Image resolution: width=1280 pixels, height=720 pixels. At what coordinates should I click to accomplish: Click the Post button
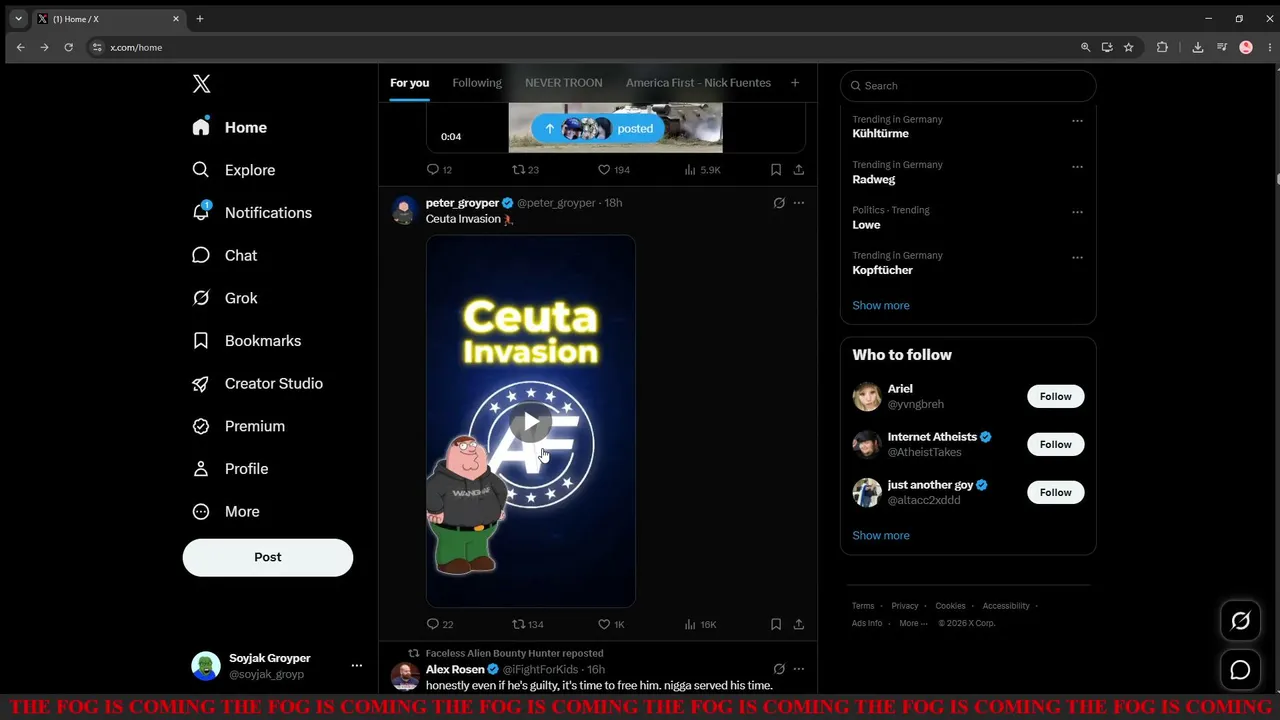click(268, 557)
